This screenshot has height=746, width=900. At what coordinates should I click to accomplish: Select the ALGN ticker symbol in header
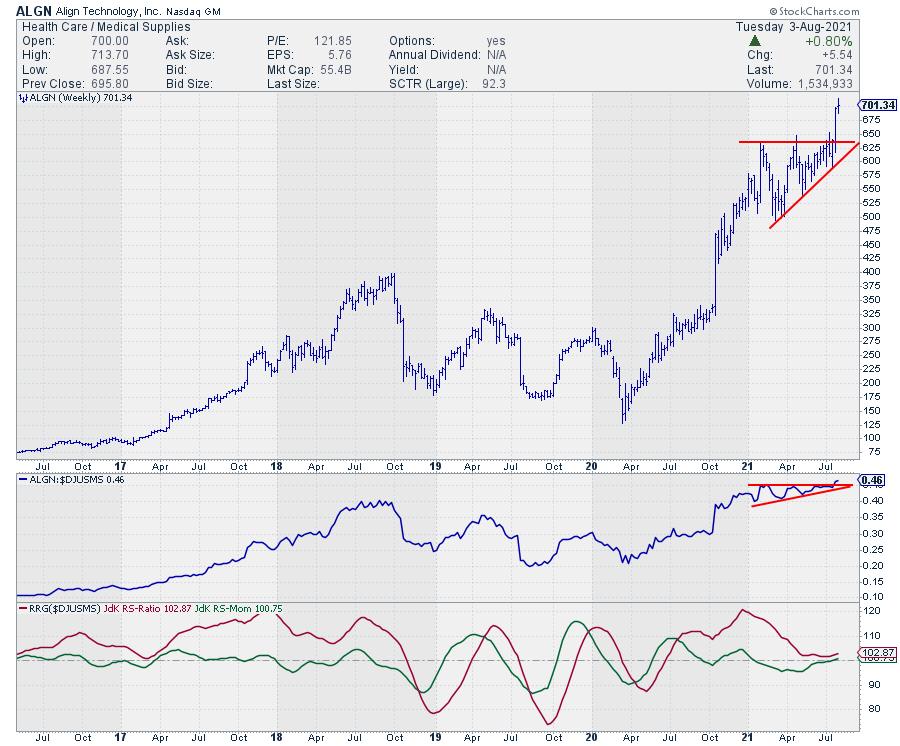click(x=34, y=11)
